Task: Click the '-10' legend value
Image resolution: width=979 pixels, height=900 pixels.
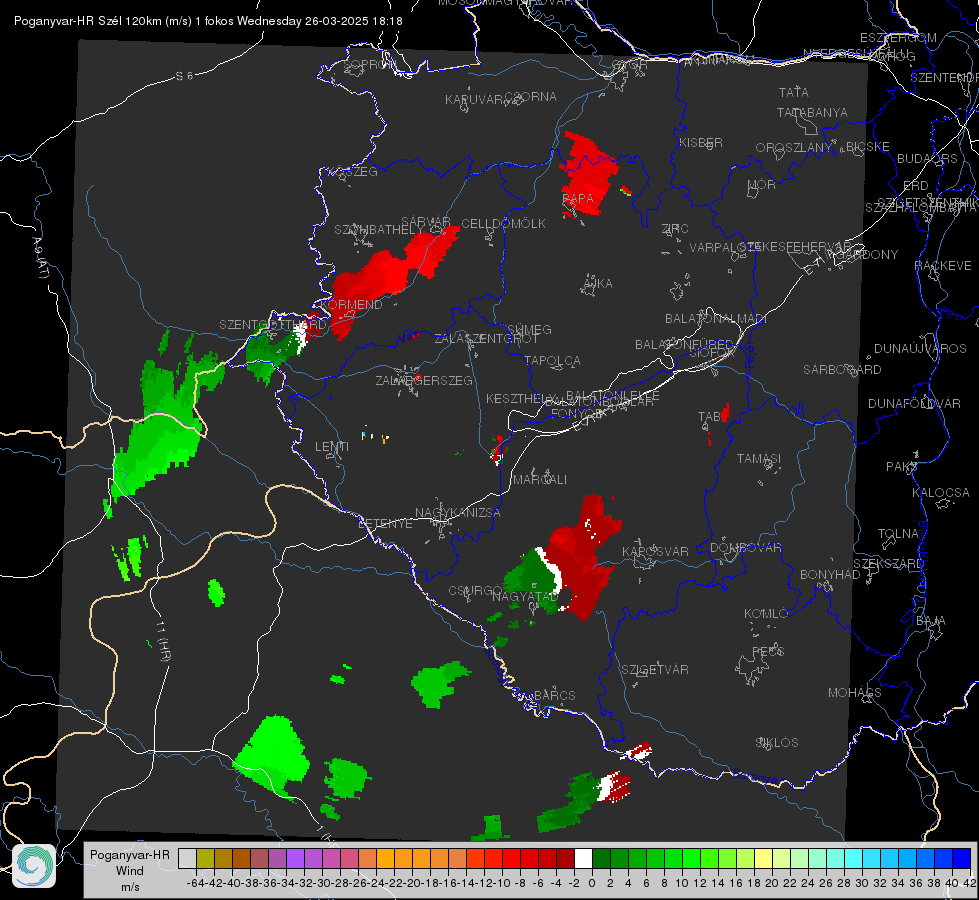Action: 502,883
